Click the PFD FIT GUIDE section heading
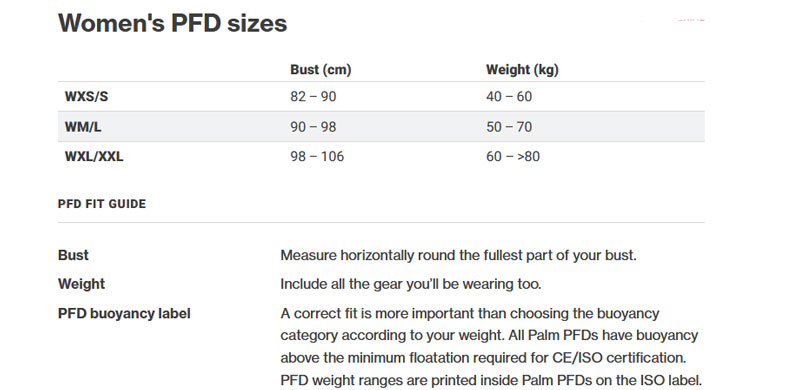This screenshot has width=800, height=390. [x=102, y=204]
